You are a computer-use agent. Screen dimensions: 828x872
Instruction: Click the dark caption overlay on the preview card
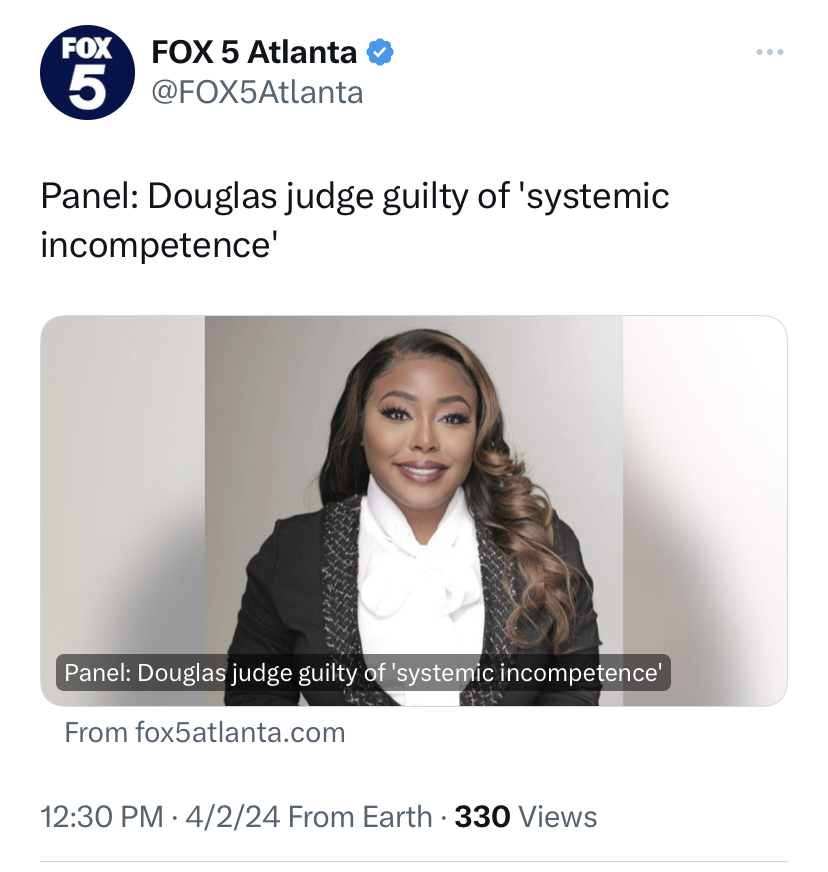[363, 673]
